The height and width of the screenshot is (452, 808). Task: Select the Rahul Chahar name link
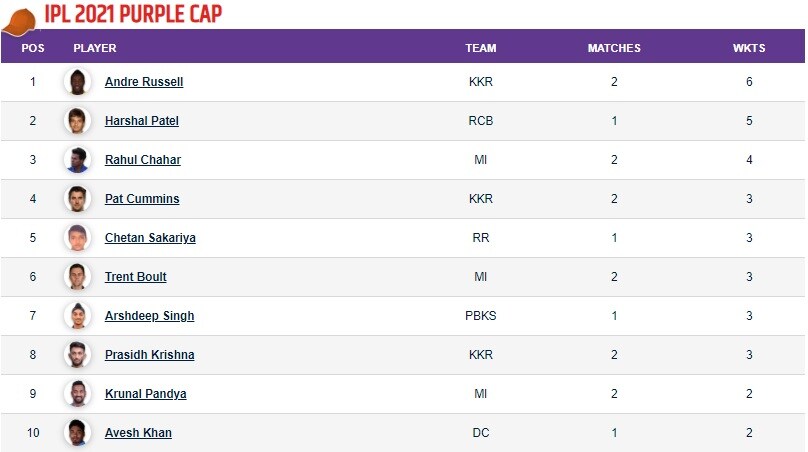click(143, 160)
